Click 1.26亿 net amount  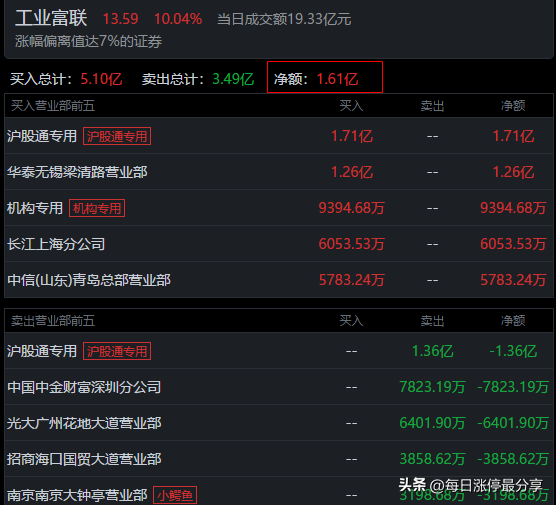click(513, 172)
